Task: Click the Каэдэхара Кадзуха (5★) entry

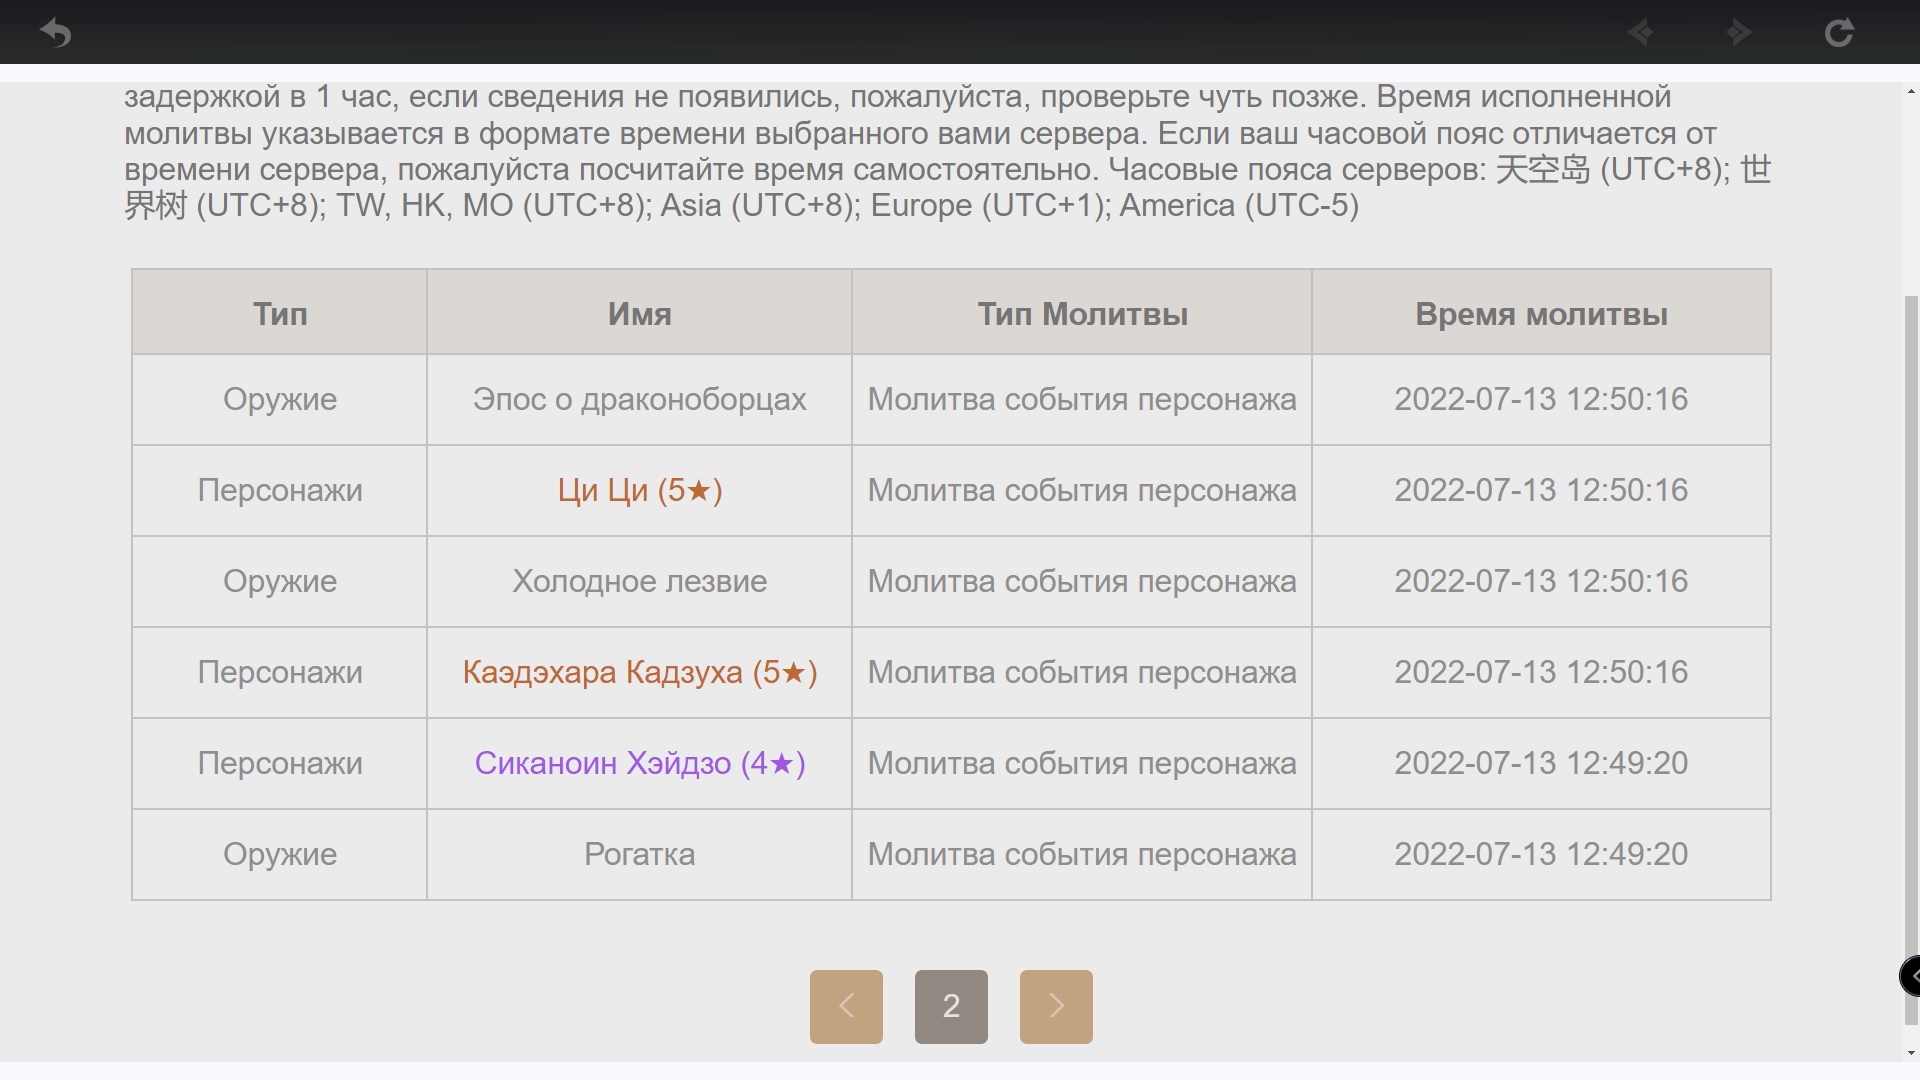Action: pos(640,672)
